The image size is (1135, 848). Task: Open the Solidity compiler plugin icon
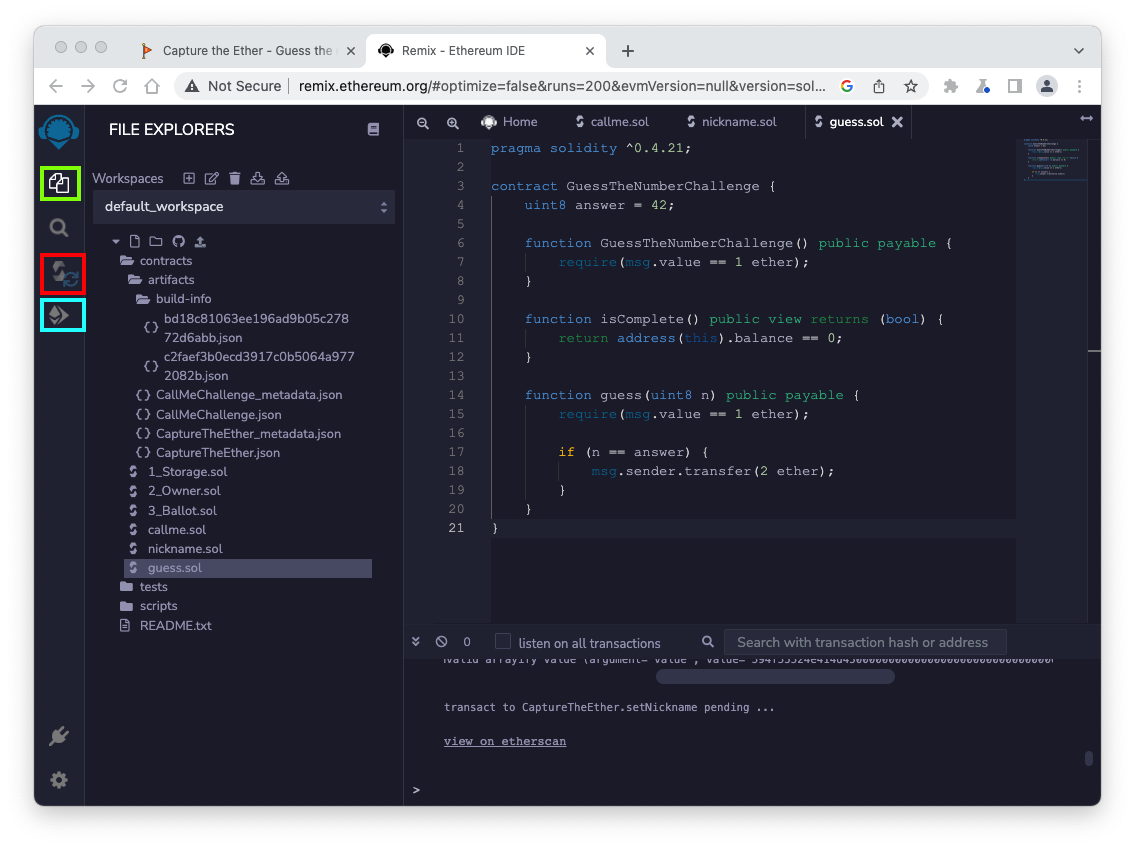coord(62,274)
